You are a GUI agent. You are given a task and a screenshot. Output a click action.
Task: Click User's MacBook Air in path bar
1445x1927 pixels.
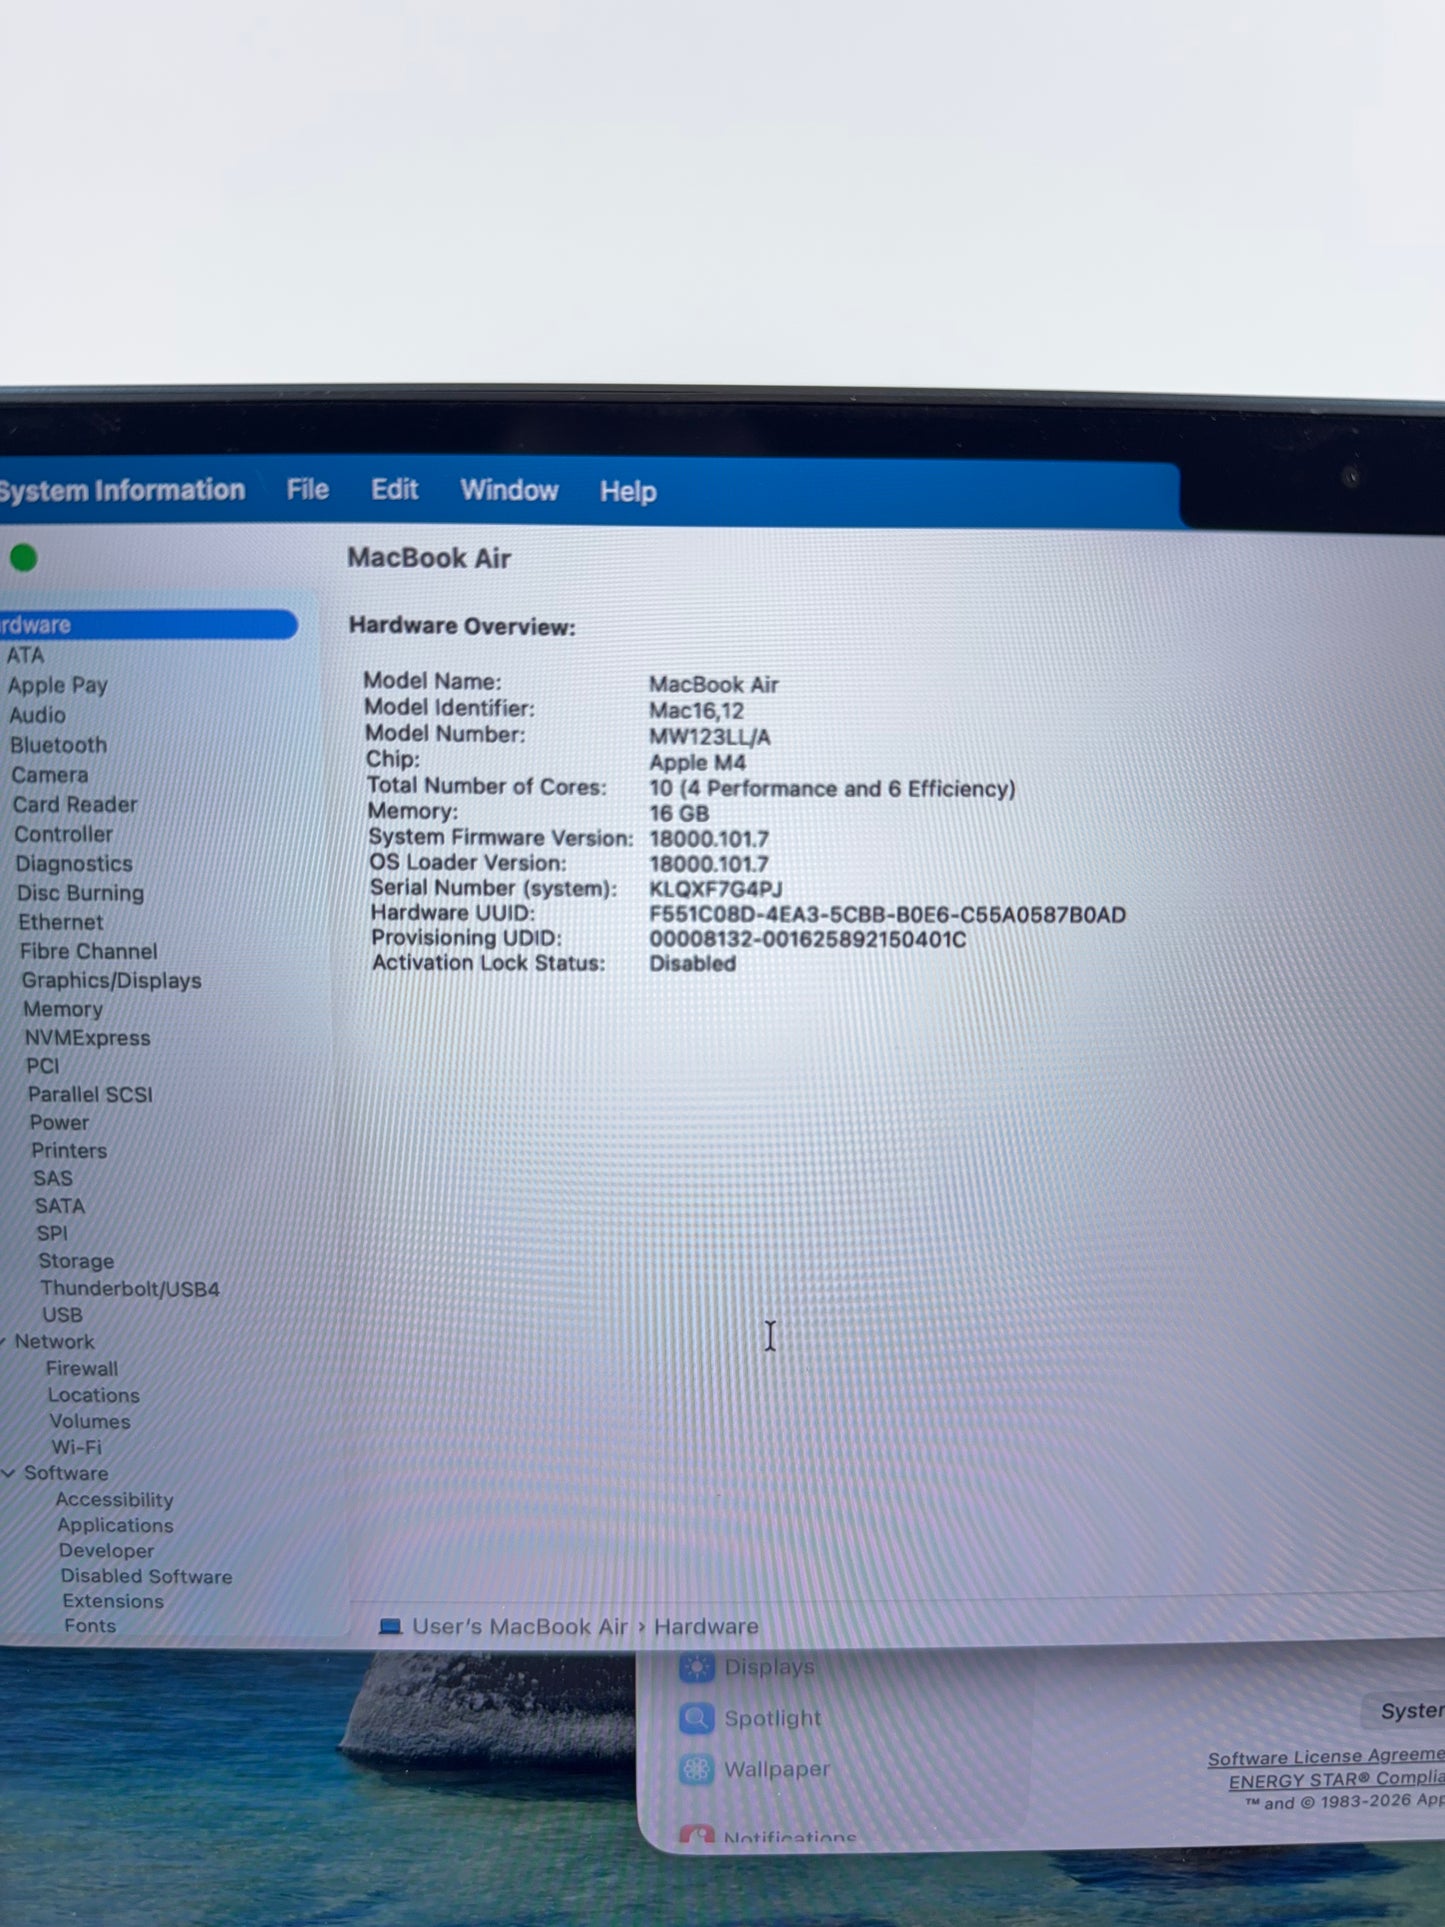coord(520,1627)
